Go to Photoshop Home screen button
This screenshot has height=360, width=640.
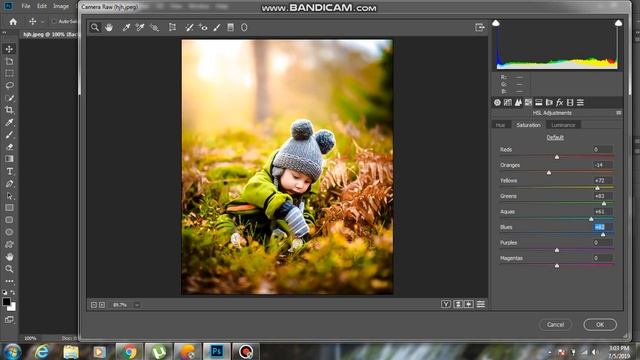pos(13,22)
